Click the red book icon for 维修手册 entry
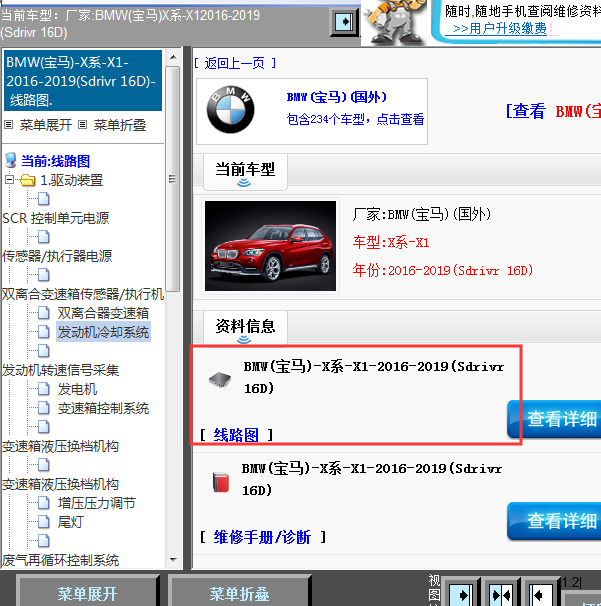Viewport: 601px width, 606px height. (221, 482)
